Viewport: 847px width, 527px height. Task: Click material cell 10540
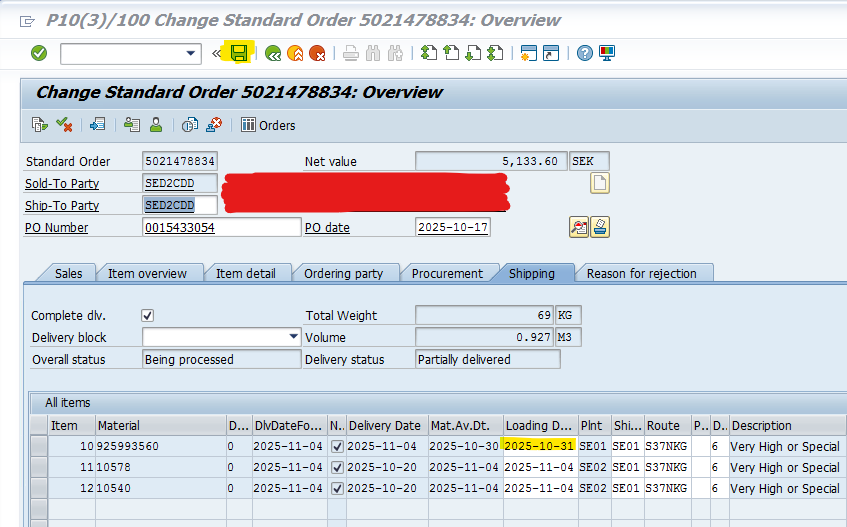161,489
